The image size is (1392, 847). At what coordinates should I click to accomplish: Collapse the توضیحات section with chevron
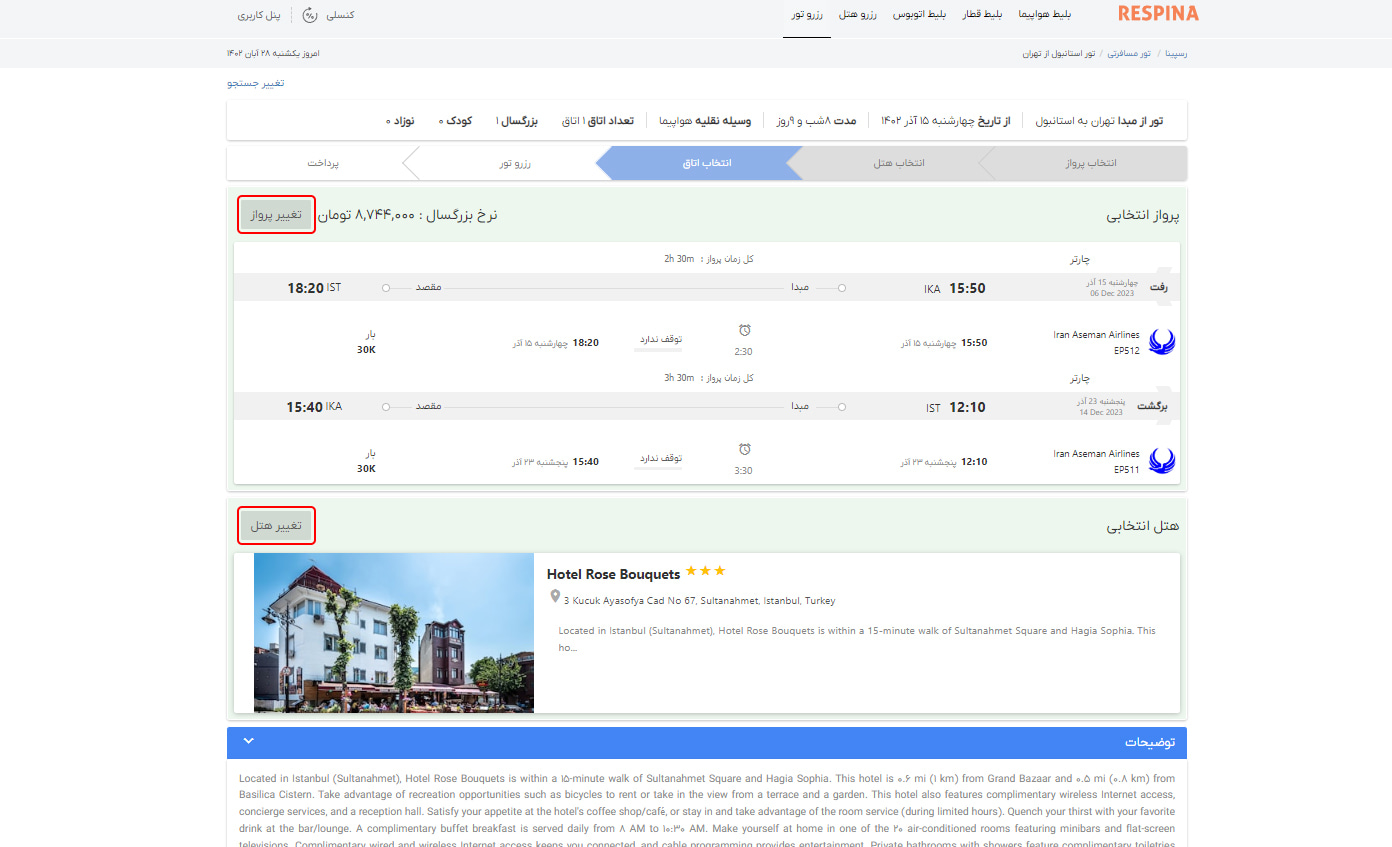[249, 741]
